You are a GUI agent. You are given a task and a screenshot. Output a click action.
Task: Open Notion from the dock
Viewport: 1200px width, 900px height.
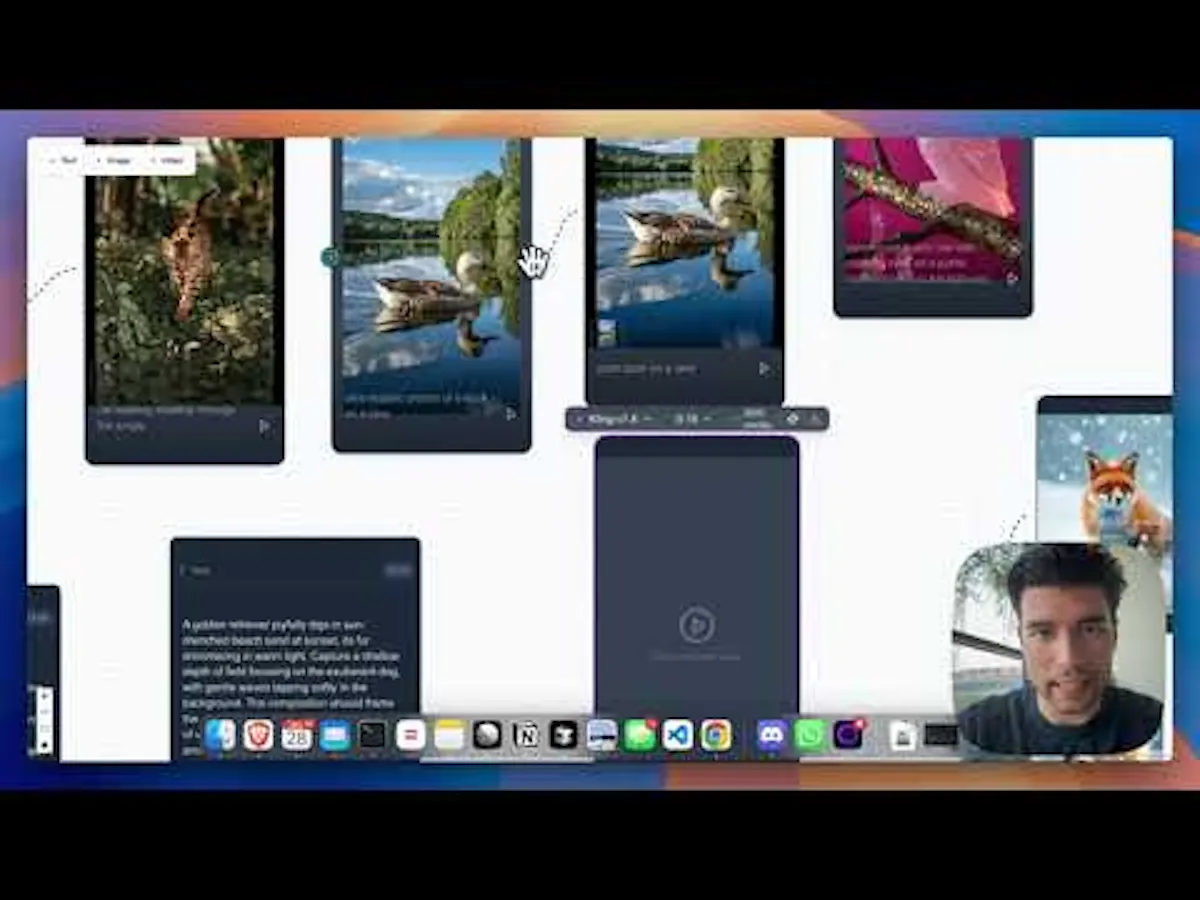click(x=525, y=735)
